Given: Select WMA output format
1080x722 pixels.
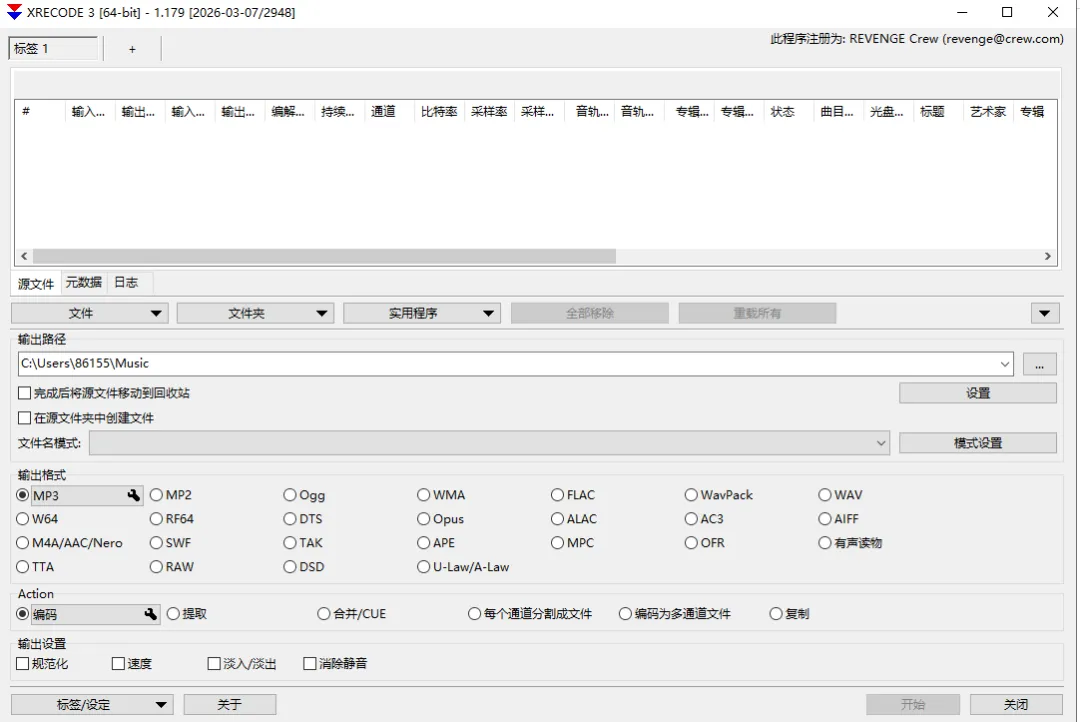Looking at the screenshot, I should 442,495.
